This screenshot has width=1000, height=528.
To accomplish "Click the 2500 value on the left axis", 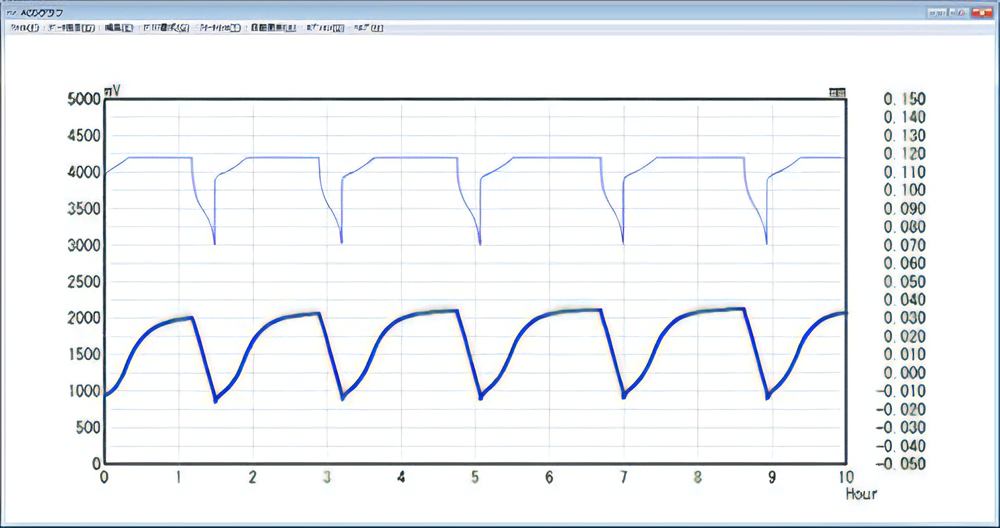I will click(84, 281).
